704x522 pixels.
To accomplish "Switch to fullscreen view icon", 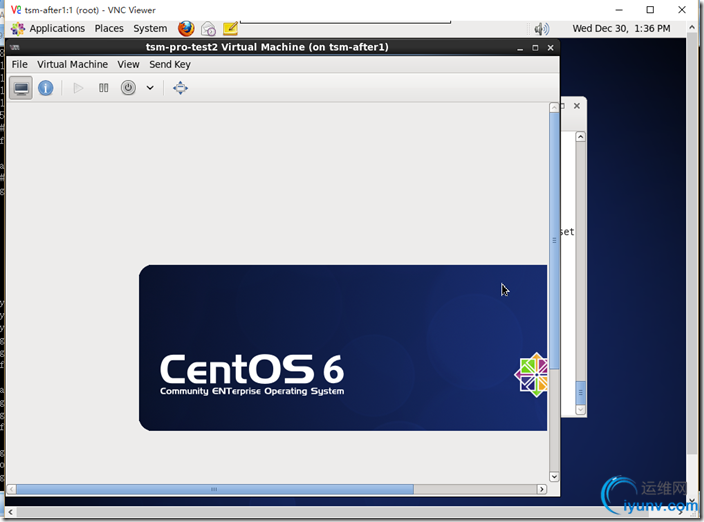I will click(180, 88).
